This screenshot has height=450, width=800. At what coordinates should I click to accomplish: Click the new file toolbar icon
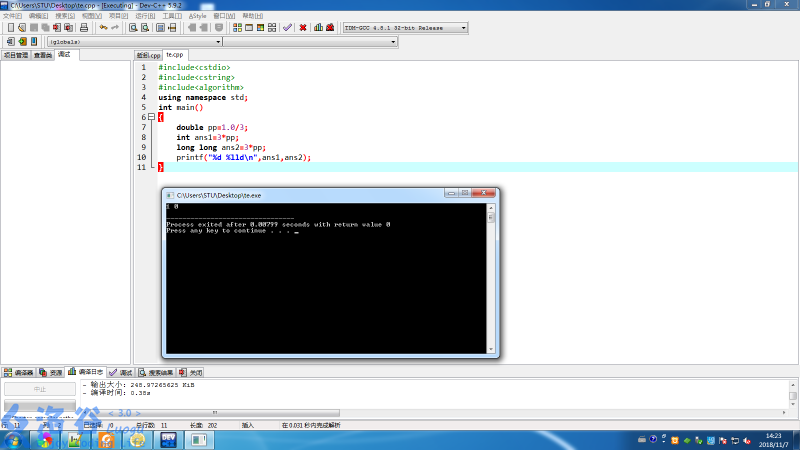coord(9,27)
